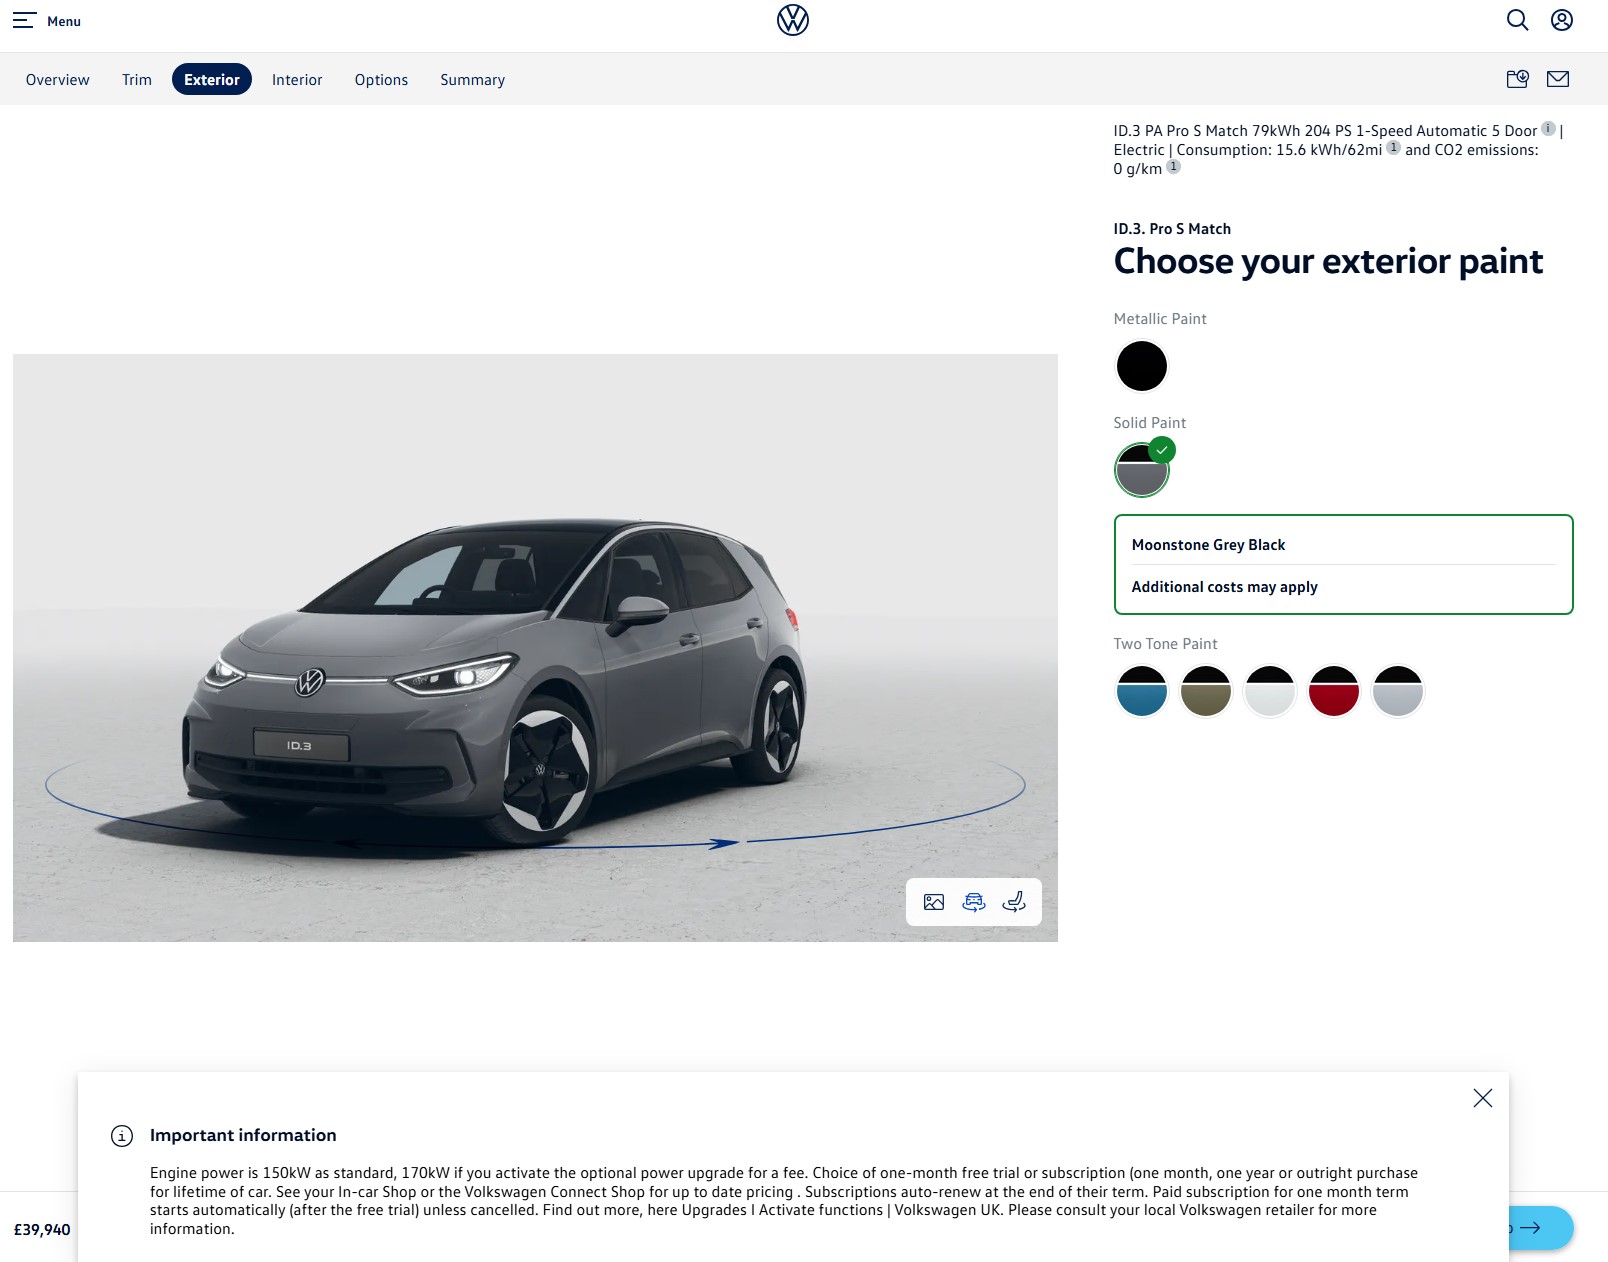Select the black metallic paint swatch
The width and height of the screenshot is (1608, 1262).
point(1142,366)
